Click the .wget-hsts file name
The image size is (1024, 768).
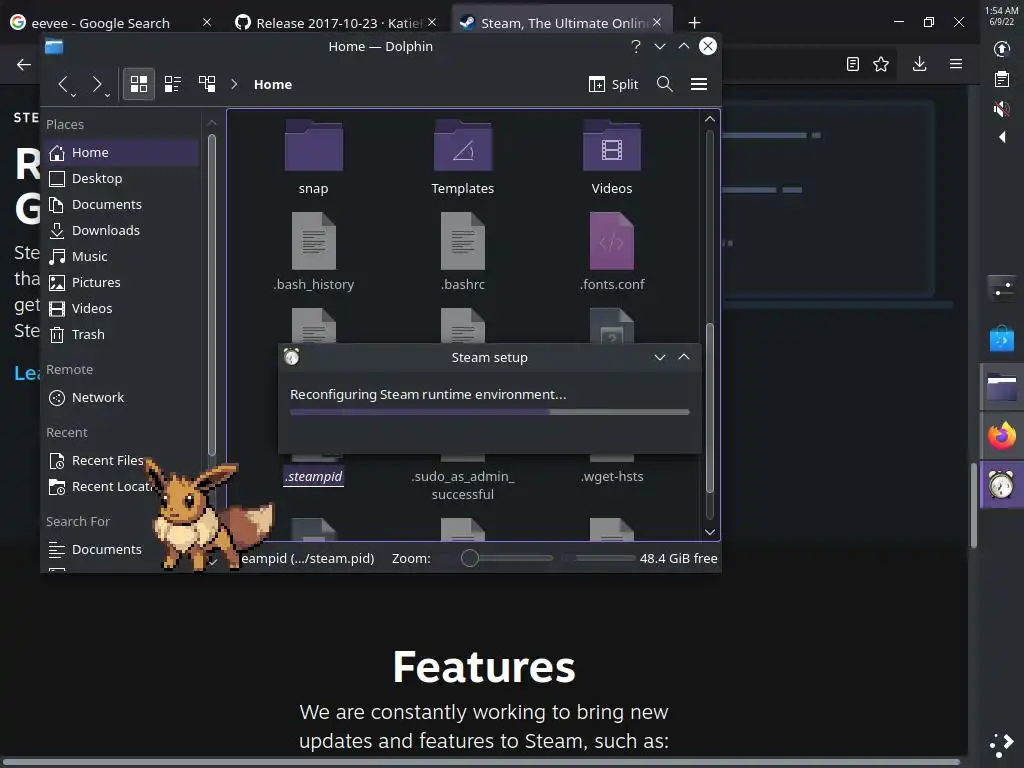612,477
